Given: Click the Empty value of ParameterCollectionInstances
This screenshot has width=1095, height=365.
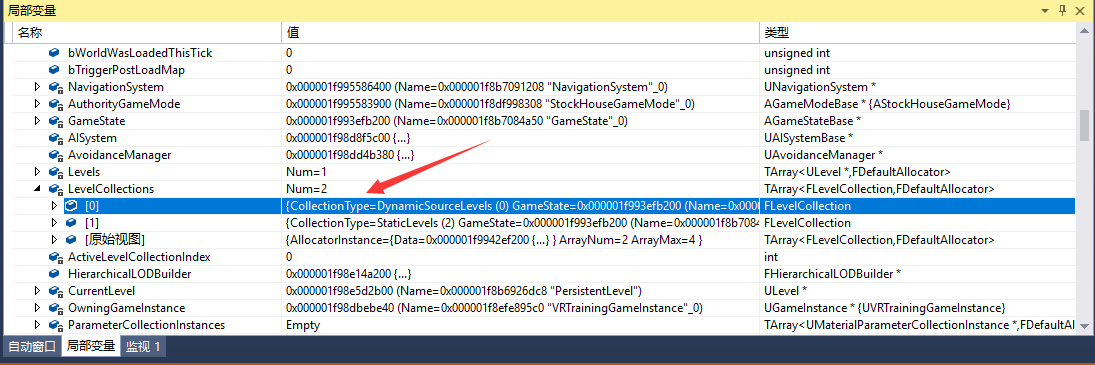Looking at the screenshot, I should (302, 325).
